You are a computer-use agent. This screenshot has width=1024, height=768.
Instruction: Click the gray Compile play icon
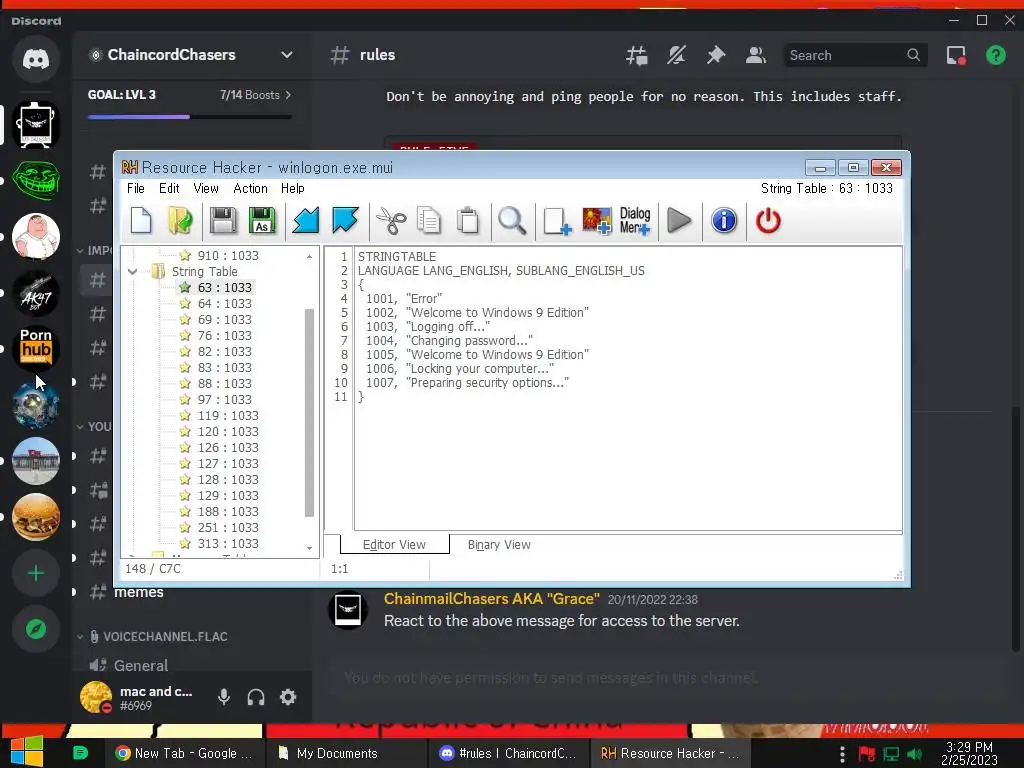point(679,221)
